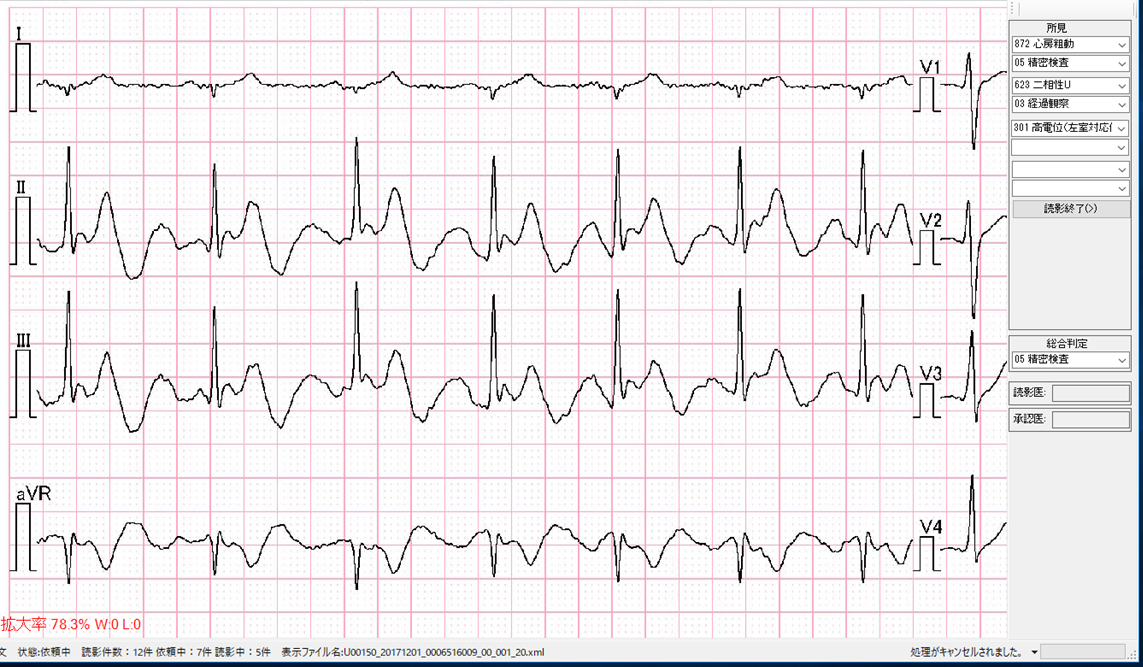The width and height of the screenshot is (1143, 667).
Task: Open the 623 二相性U dropdown
Action: [x=1070, y=85]
